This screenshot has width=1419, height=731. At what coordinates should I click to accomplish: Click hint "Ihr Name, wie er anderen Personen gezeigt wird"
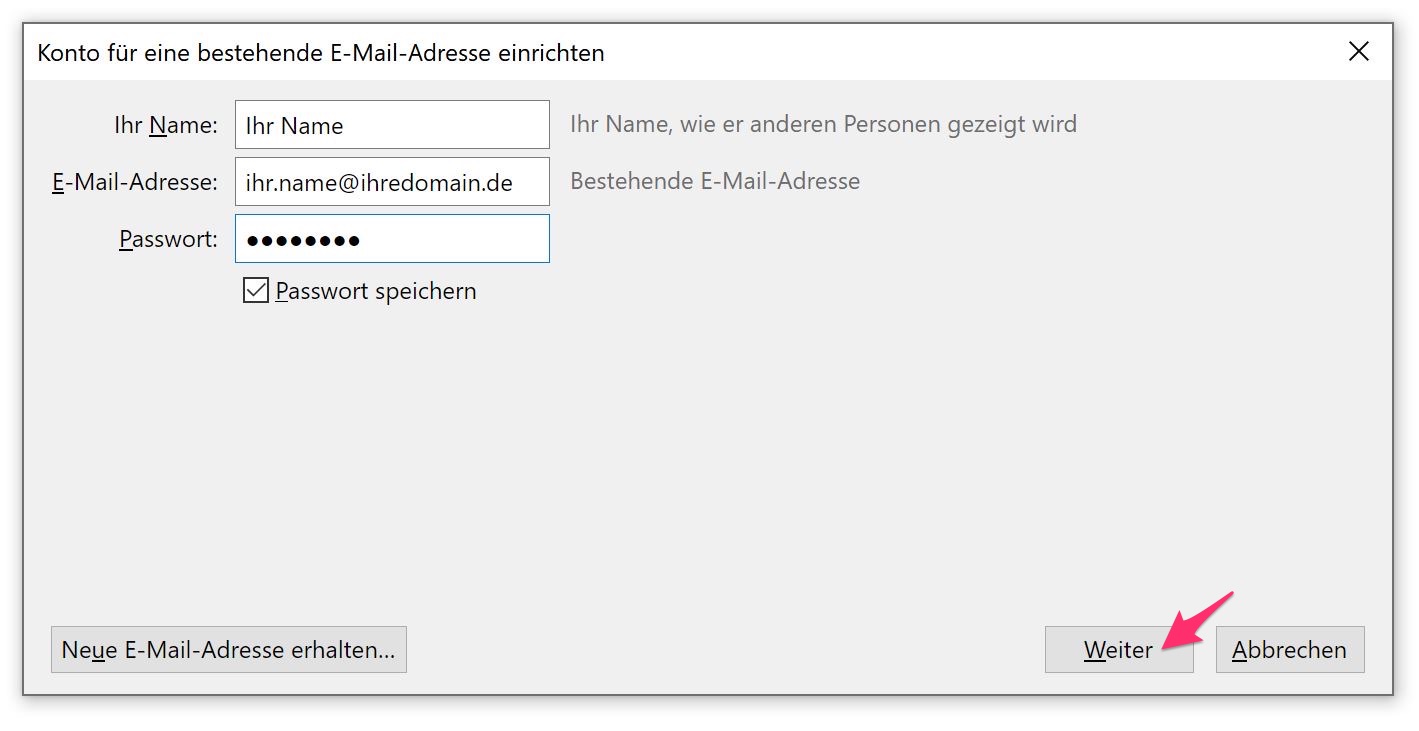[823, 125]
